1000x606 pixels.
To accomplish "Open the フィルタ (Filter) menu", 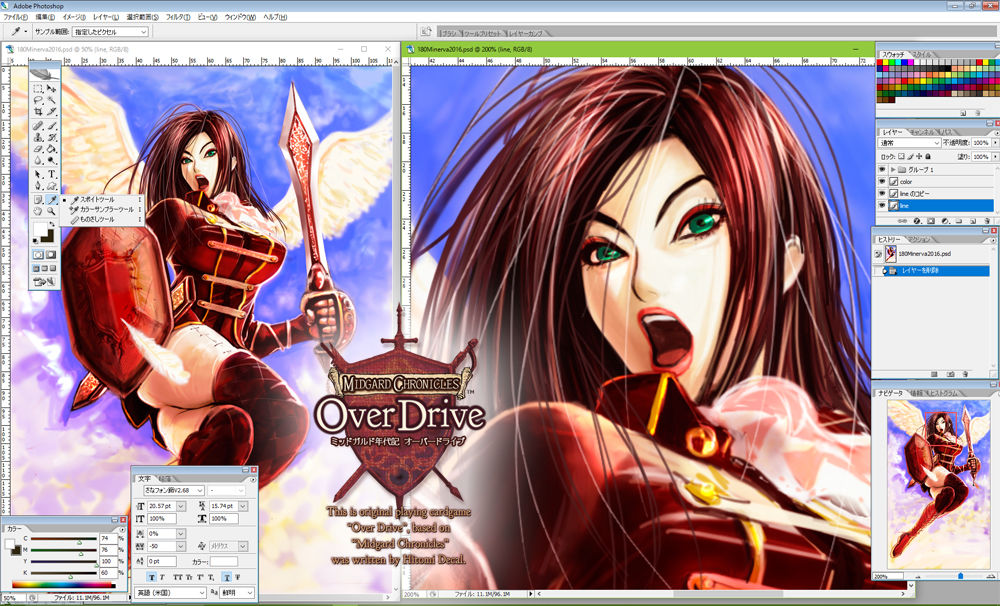I will [x=177, y=17].
